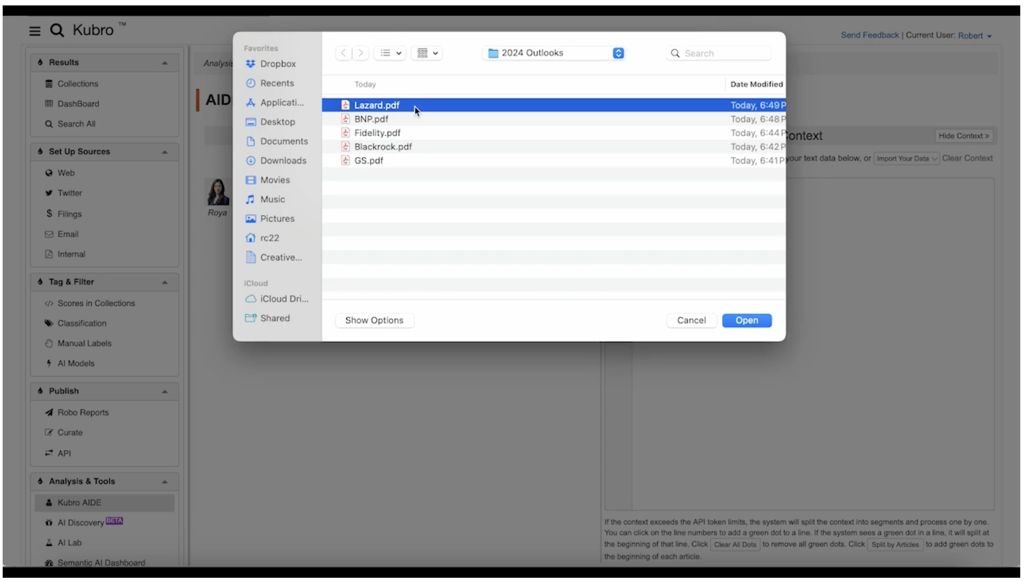Click the back navigation arrow in dialog
The image size is (1024, 581).
tap(344, 53)
